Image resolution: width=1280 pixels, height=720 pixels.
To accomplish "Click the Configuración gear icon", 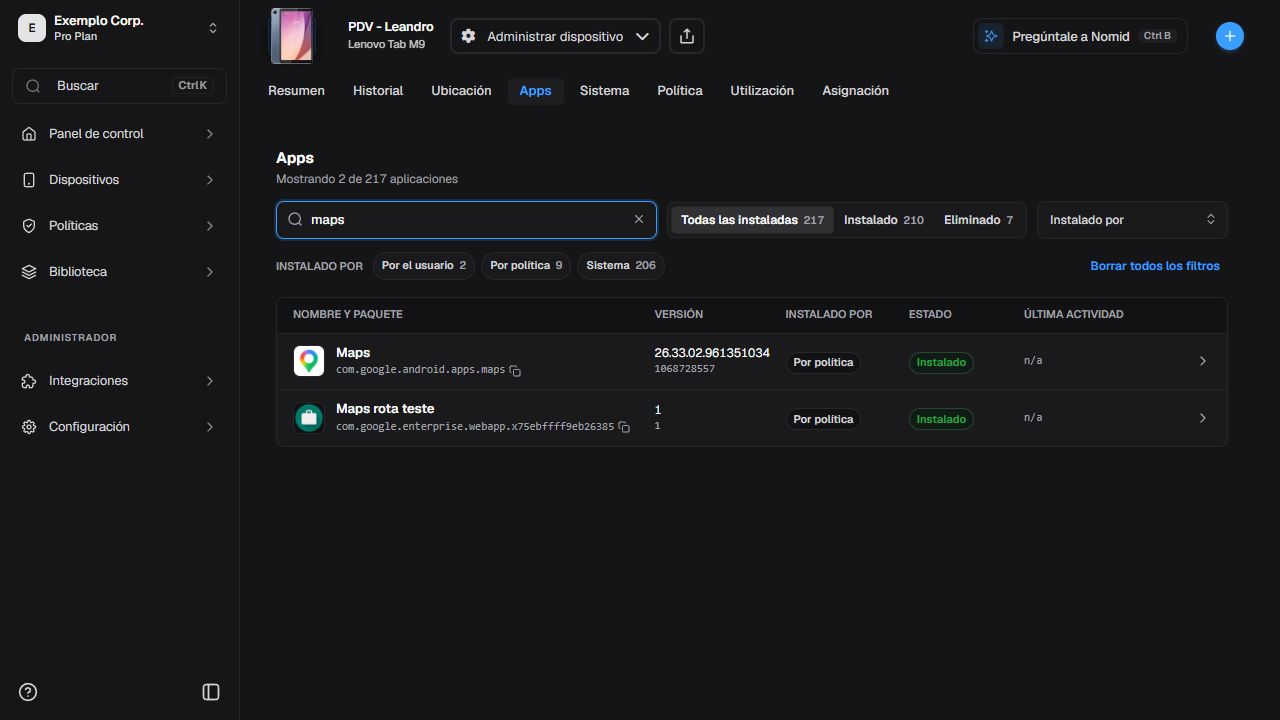I will (x=29, y=427).
